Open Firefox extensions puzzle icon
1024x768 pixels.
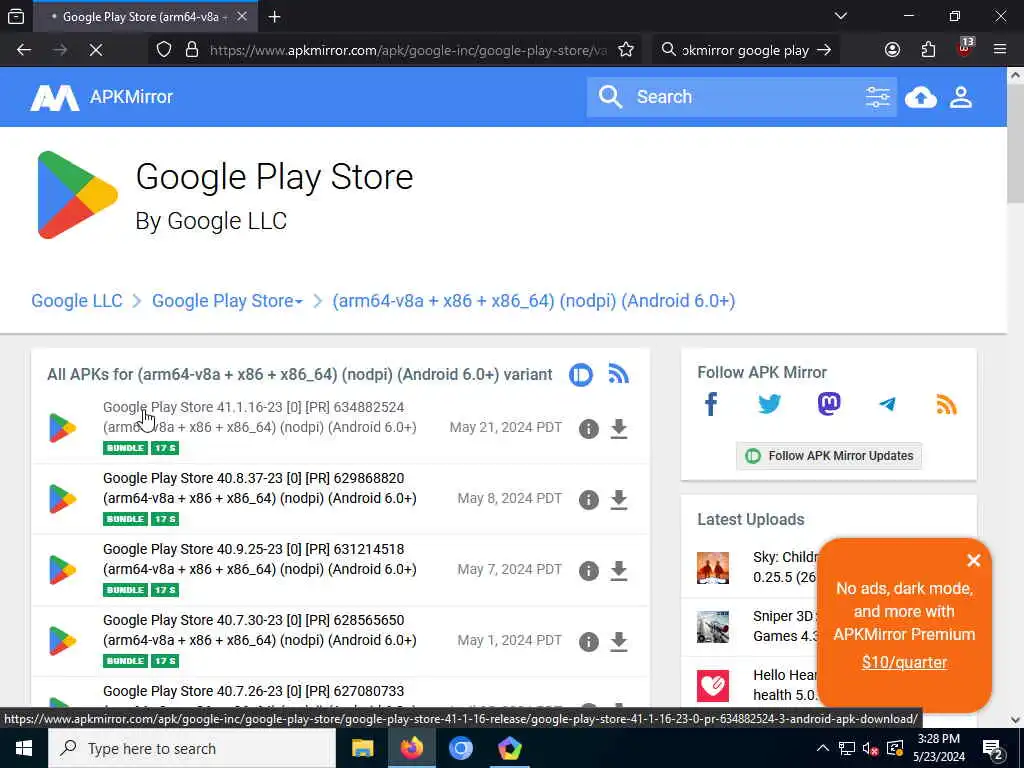coord(928,50)
